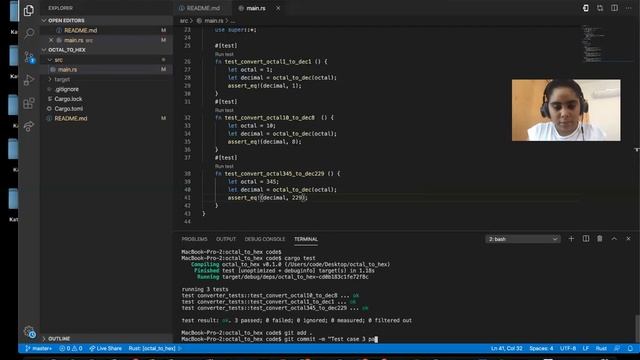This screenshot has width=640, height=360.
Task: Open the Run and Debug view
Action: point(29,80)
